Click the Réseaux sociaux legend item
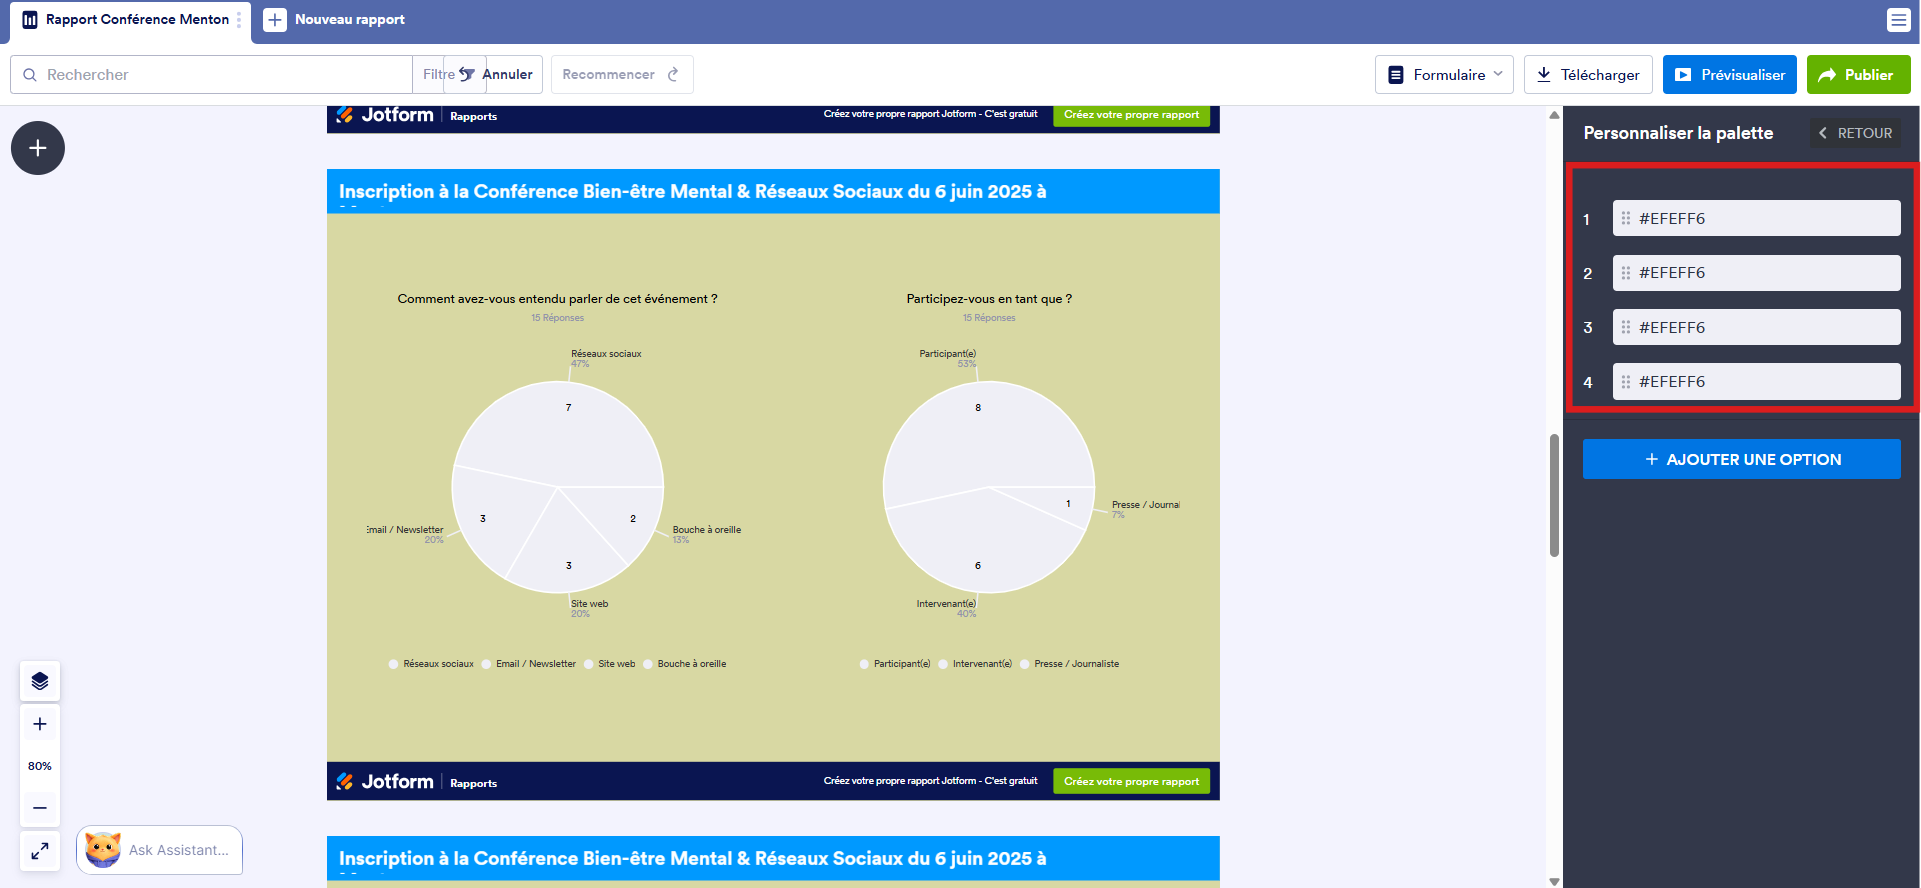Screen dimensions: 1921x888 [431, 664]
